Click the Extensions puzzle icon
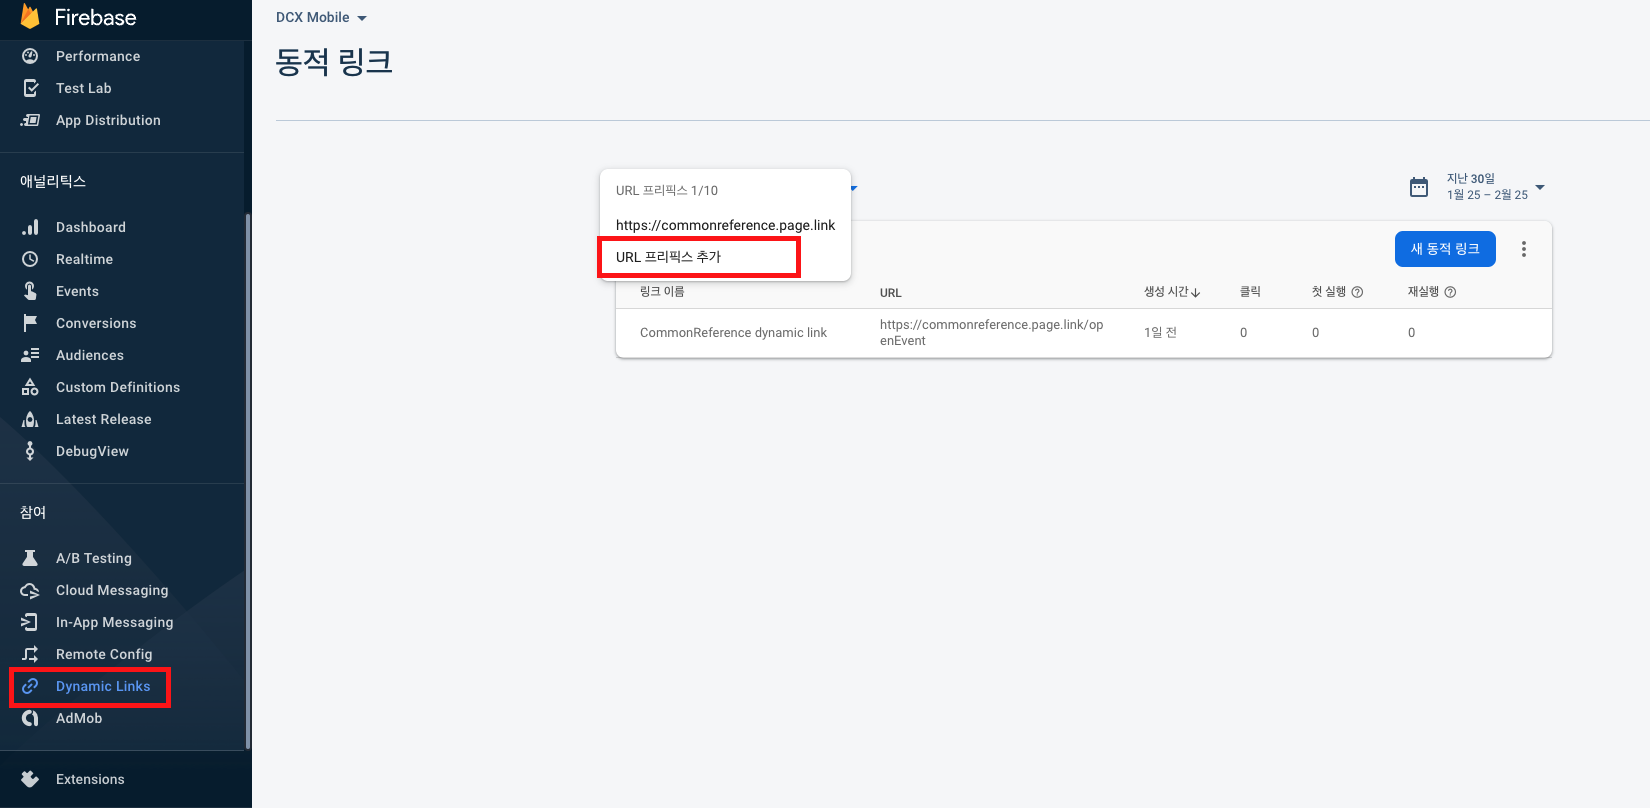Viewport: 1650px width, 808px height. 30,779
